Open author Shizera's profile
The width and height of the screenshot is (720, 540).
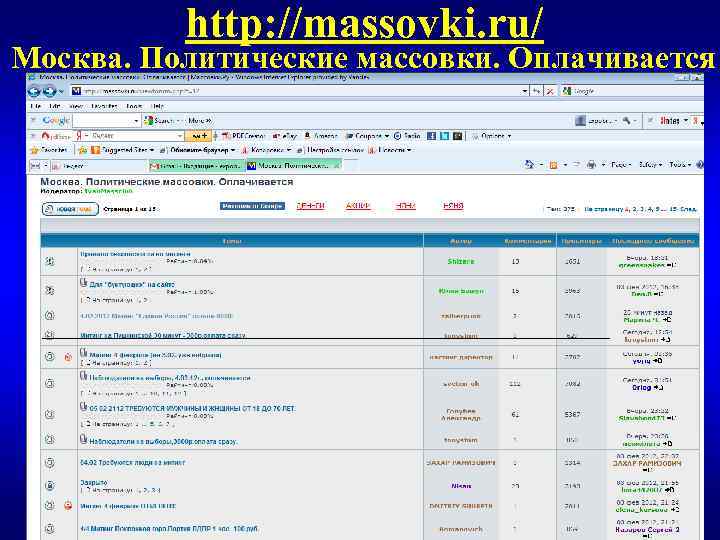pyautogui.click(x=461, y=261)
